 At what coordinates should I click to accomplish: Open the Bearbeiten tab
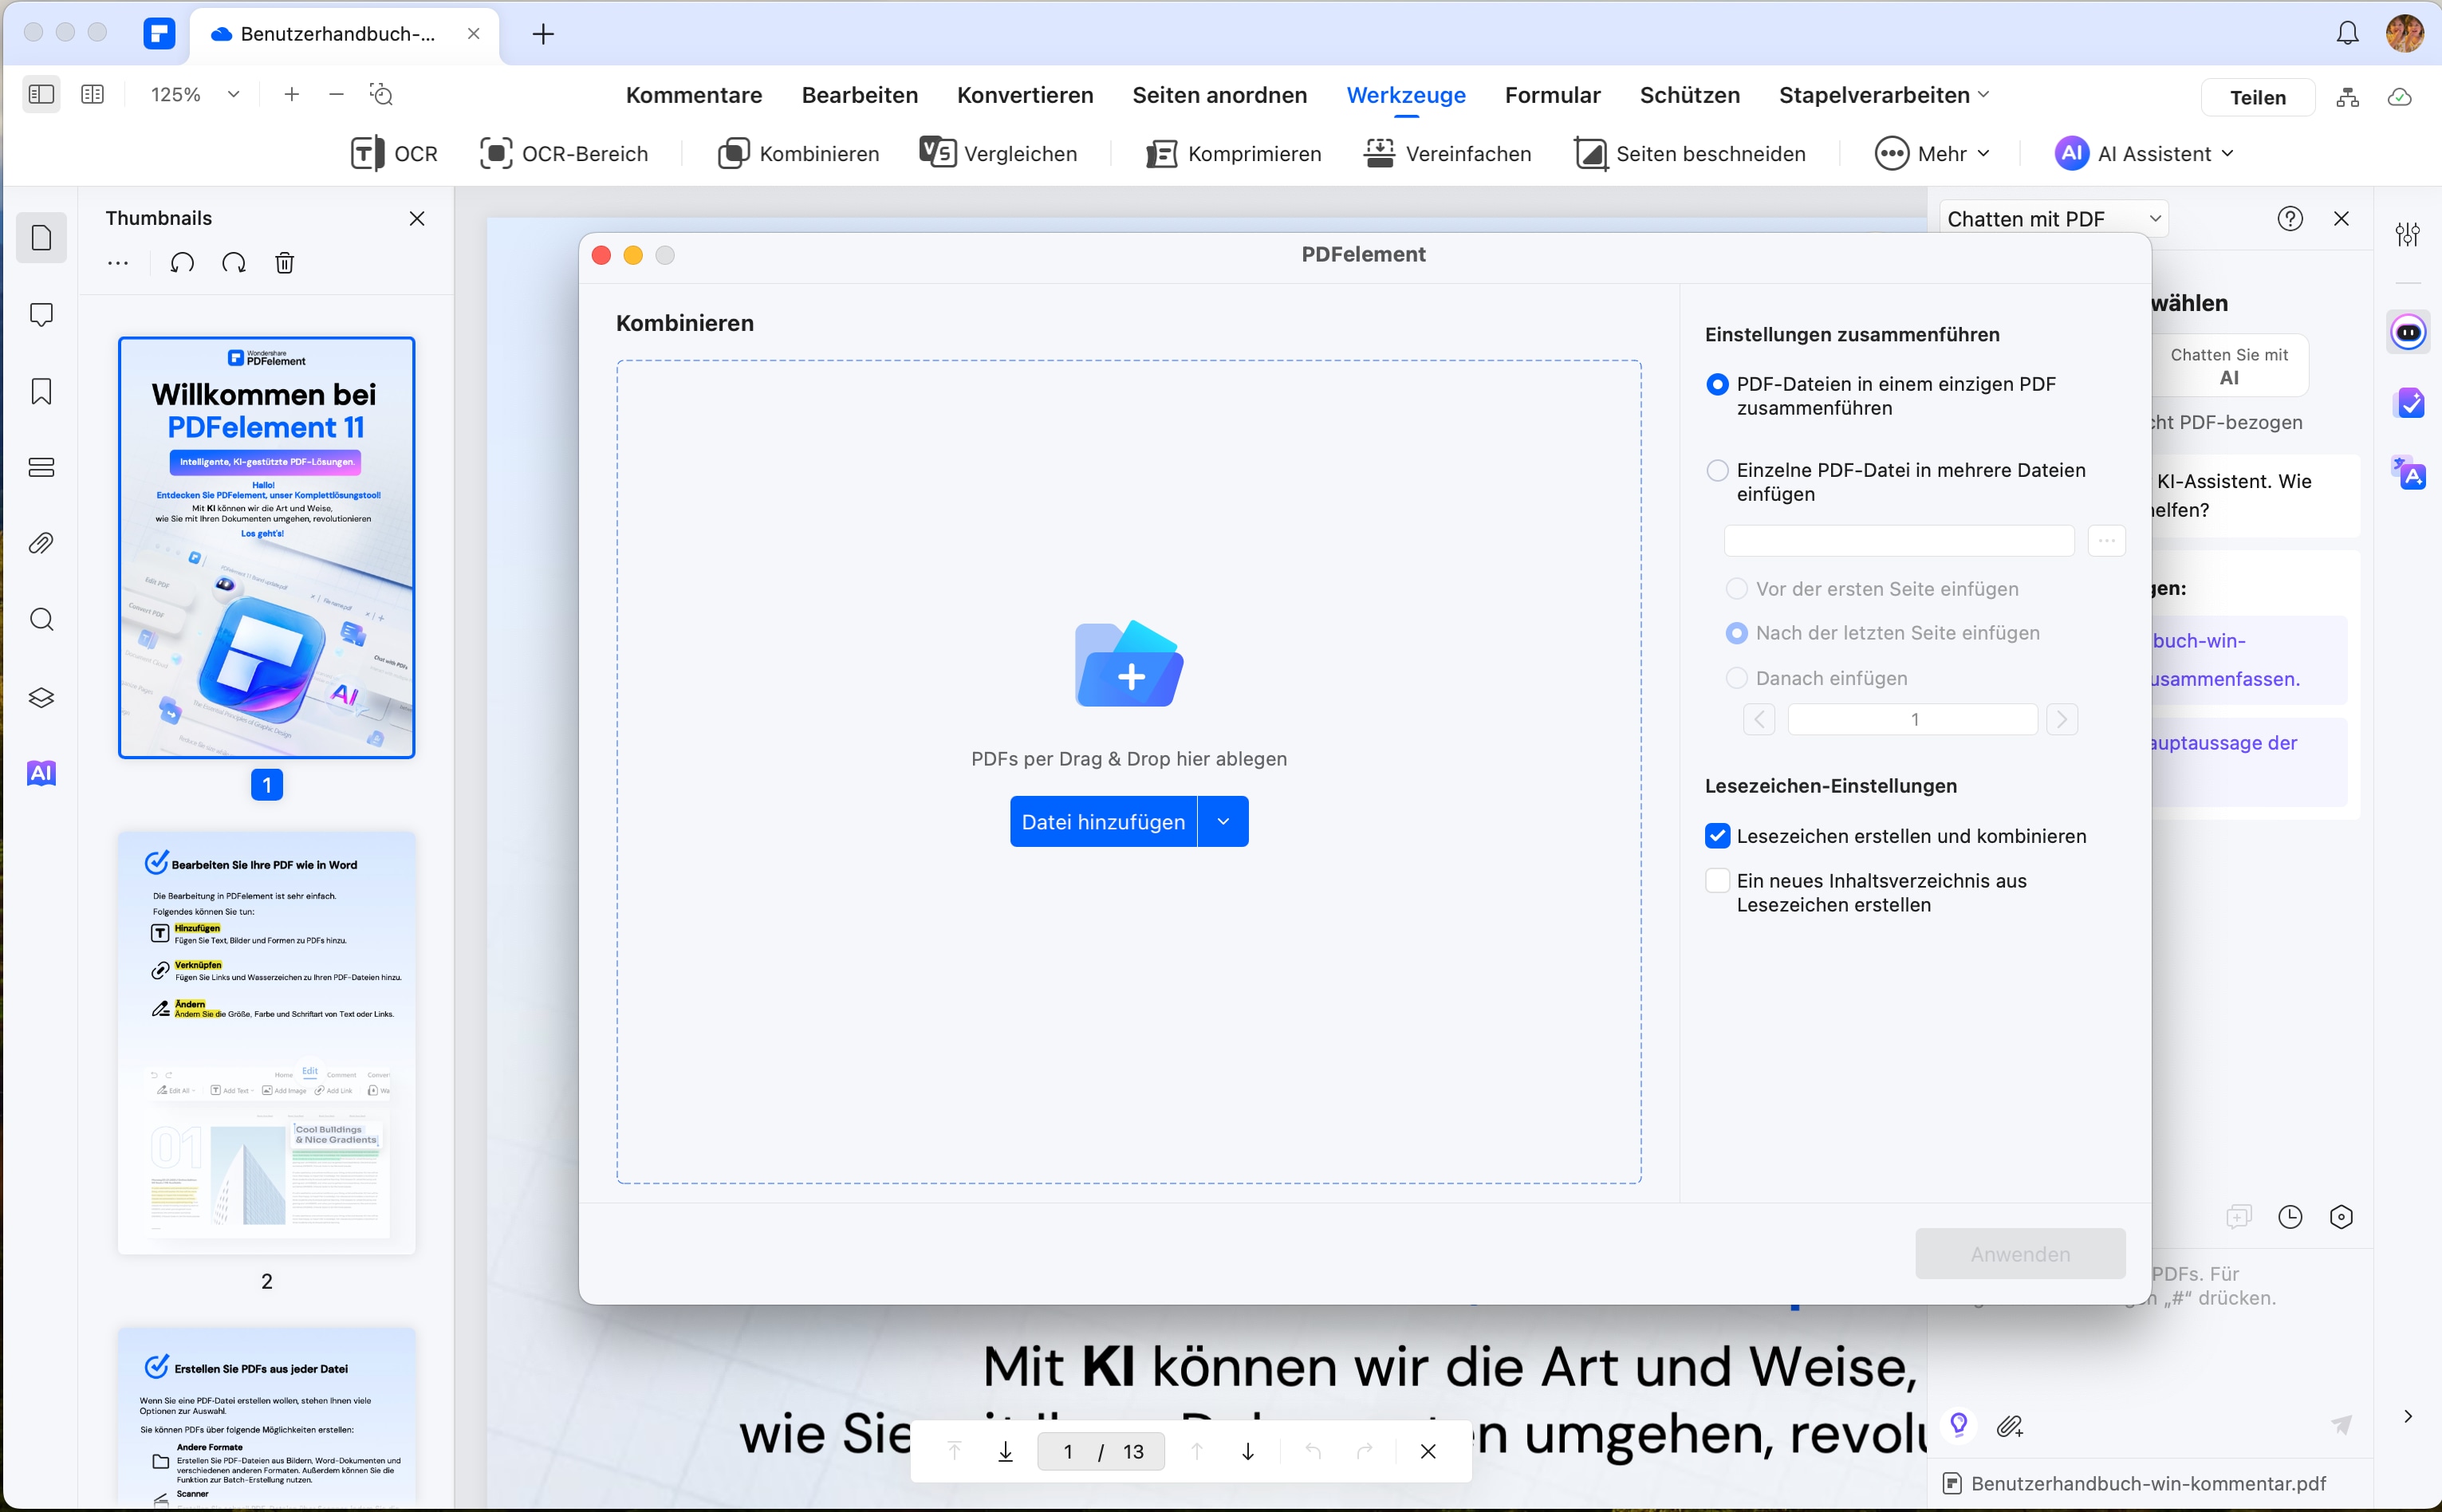(860, 95)
